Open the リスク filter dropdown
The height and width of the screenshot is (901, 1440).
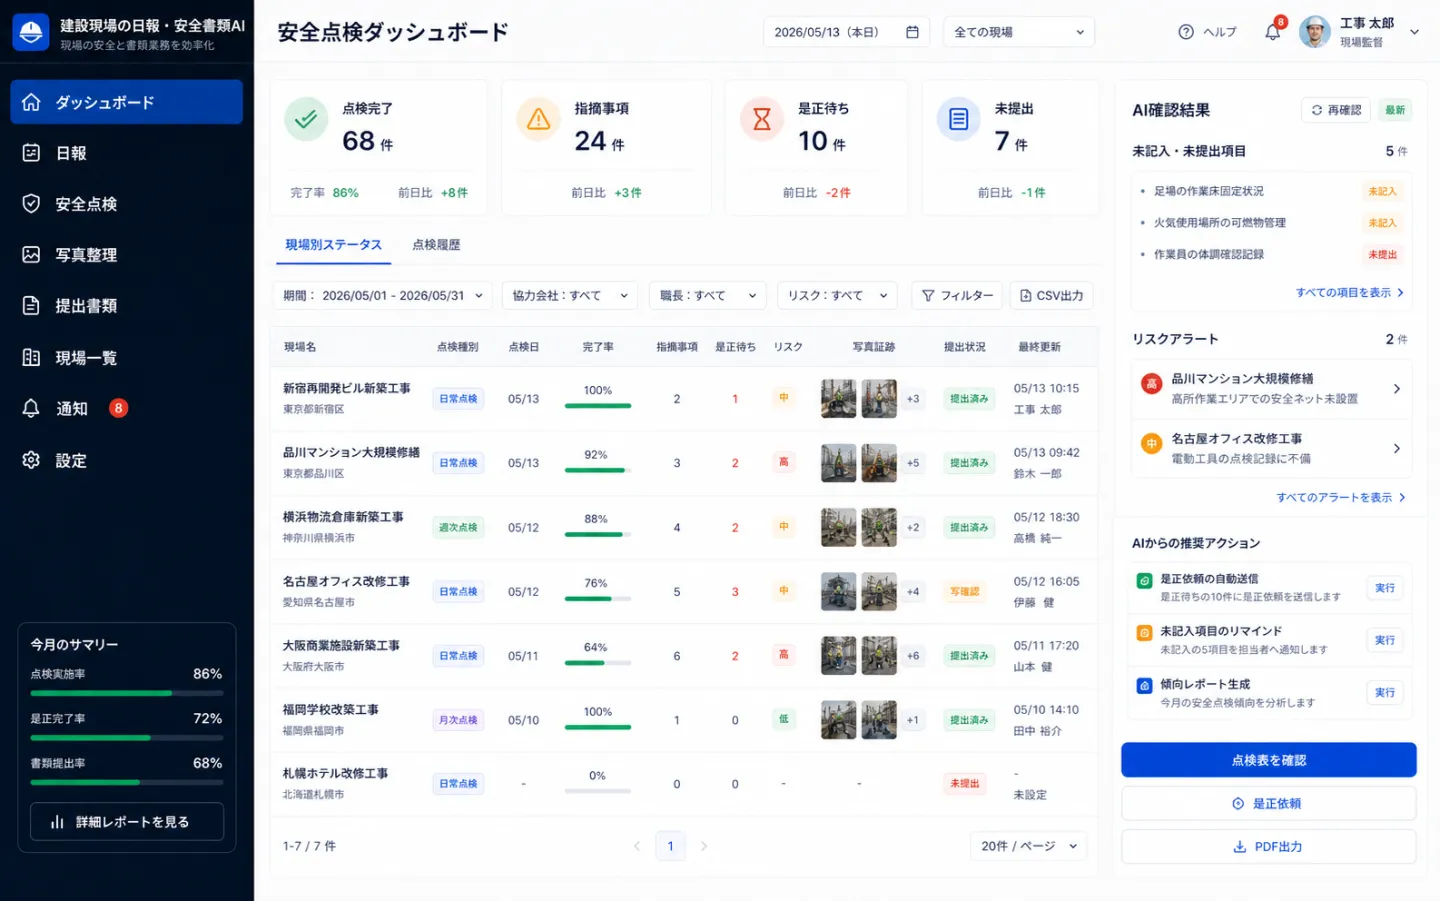[x=837, y=296]
